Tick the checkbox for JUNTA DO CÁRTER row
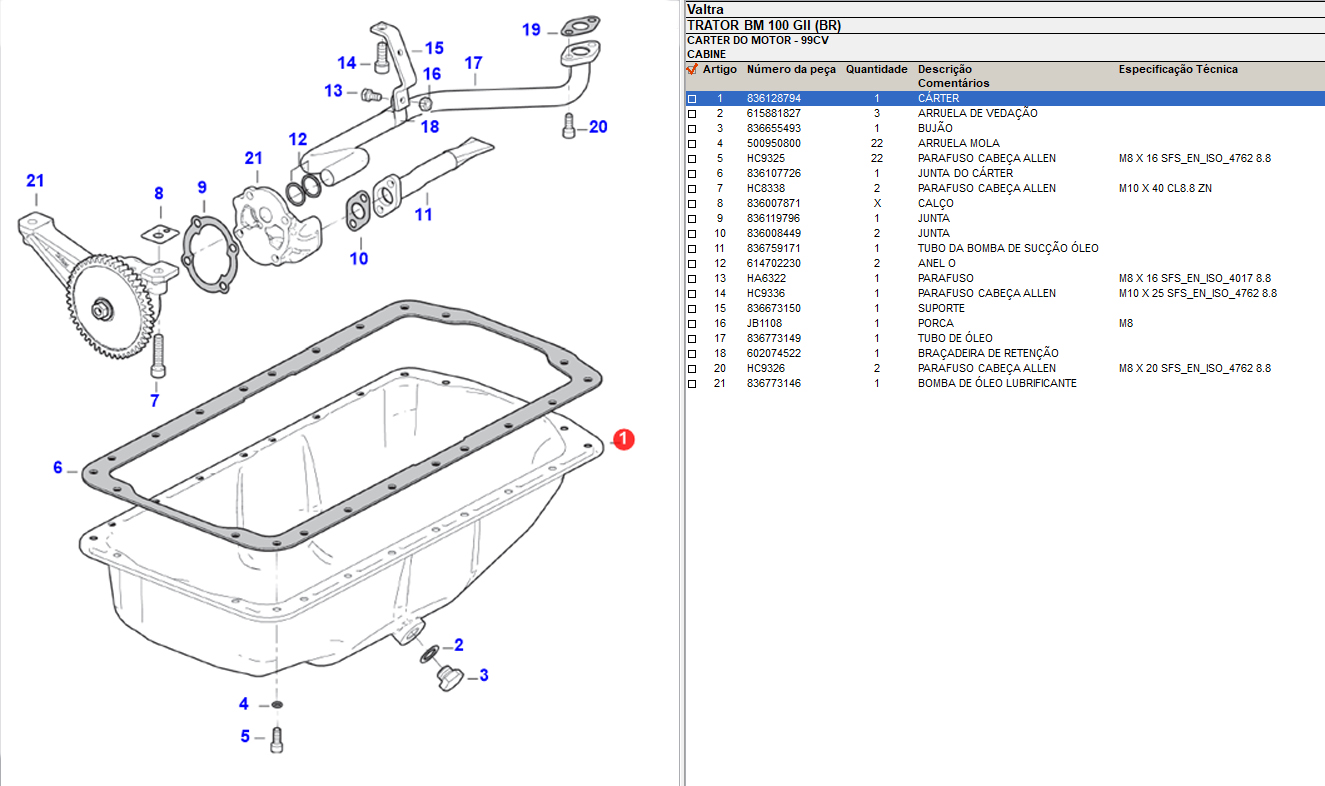The height and width of the screenshot is (786, 1325). (692, 174)
